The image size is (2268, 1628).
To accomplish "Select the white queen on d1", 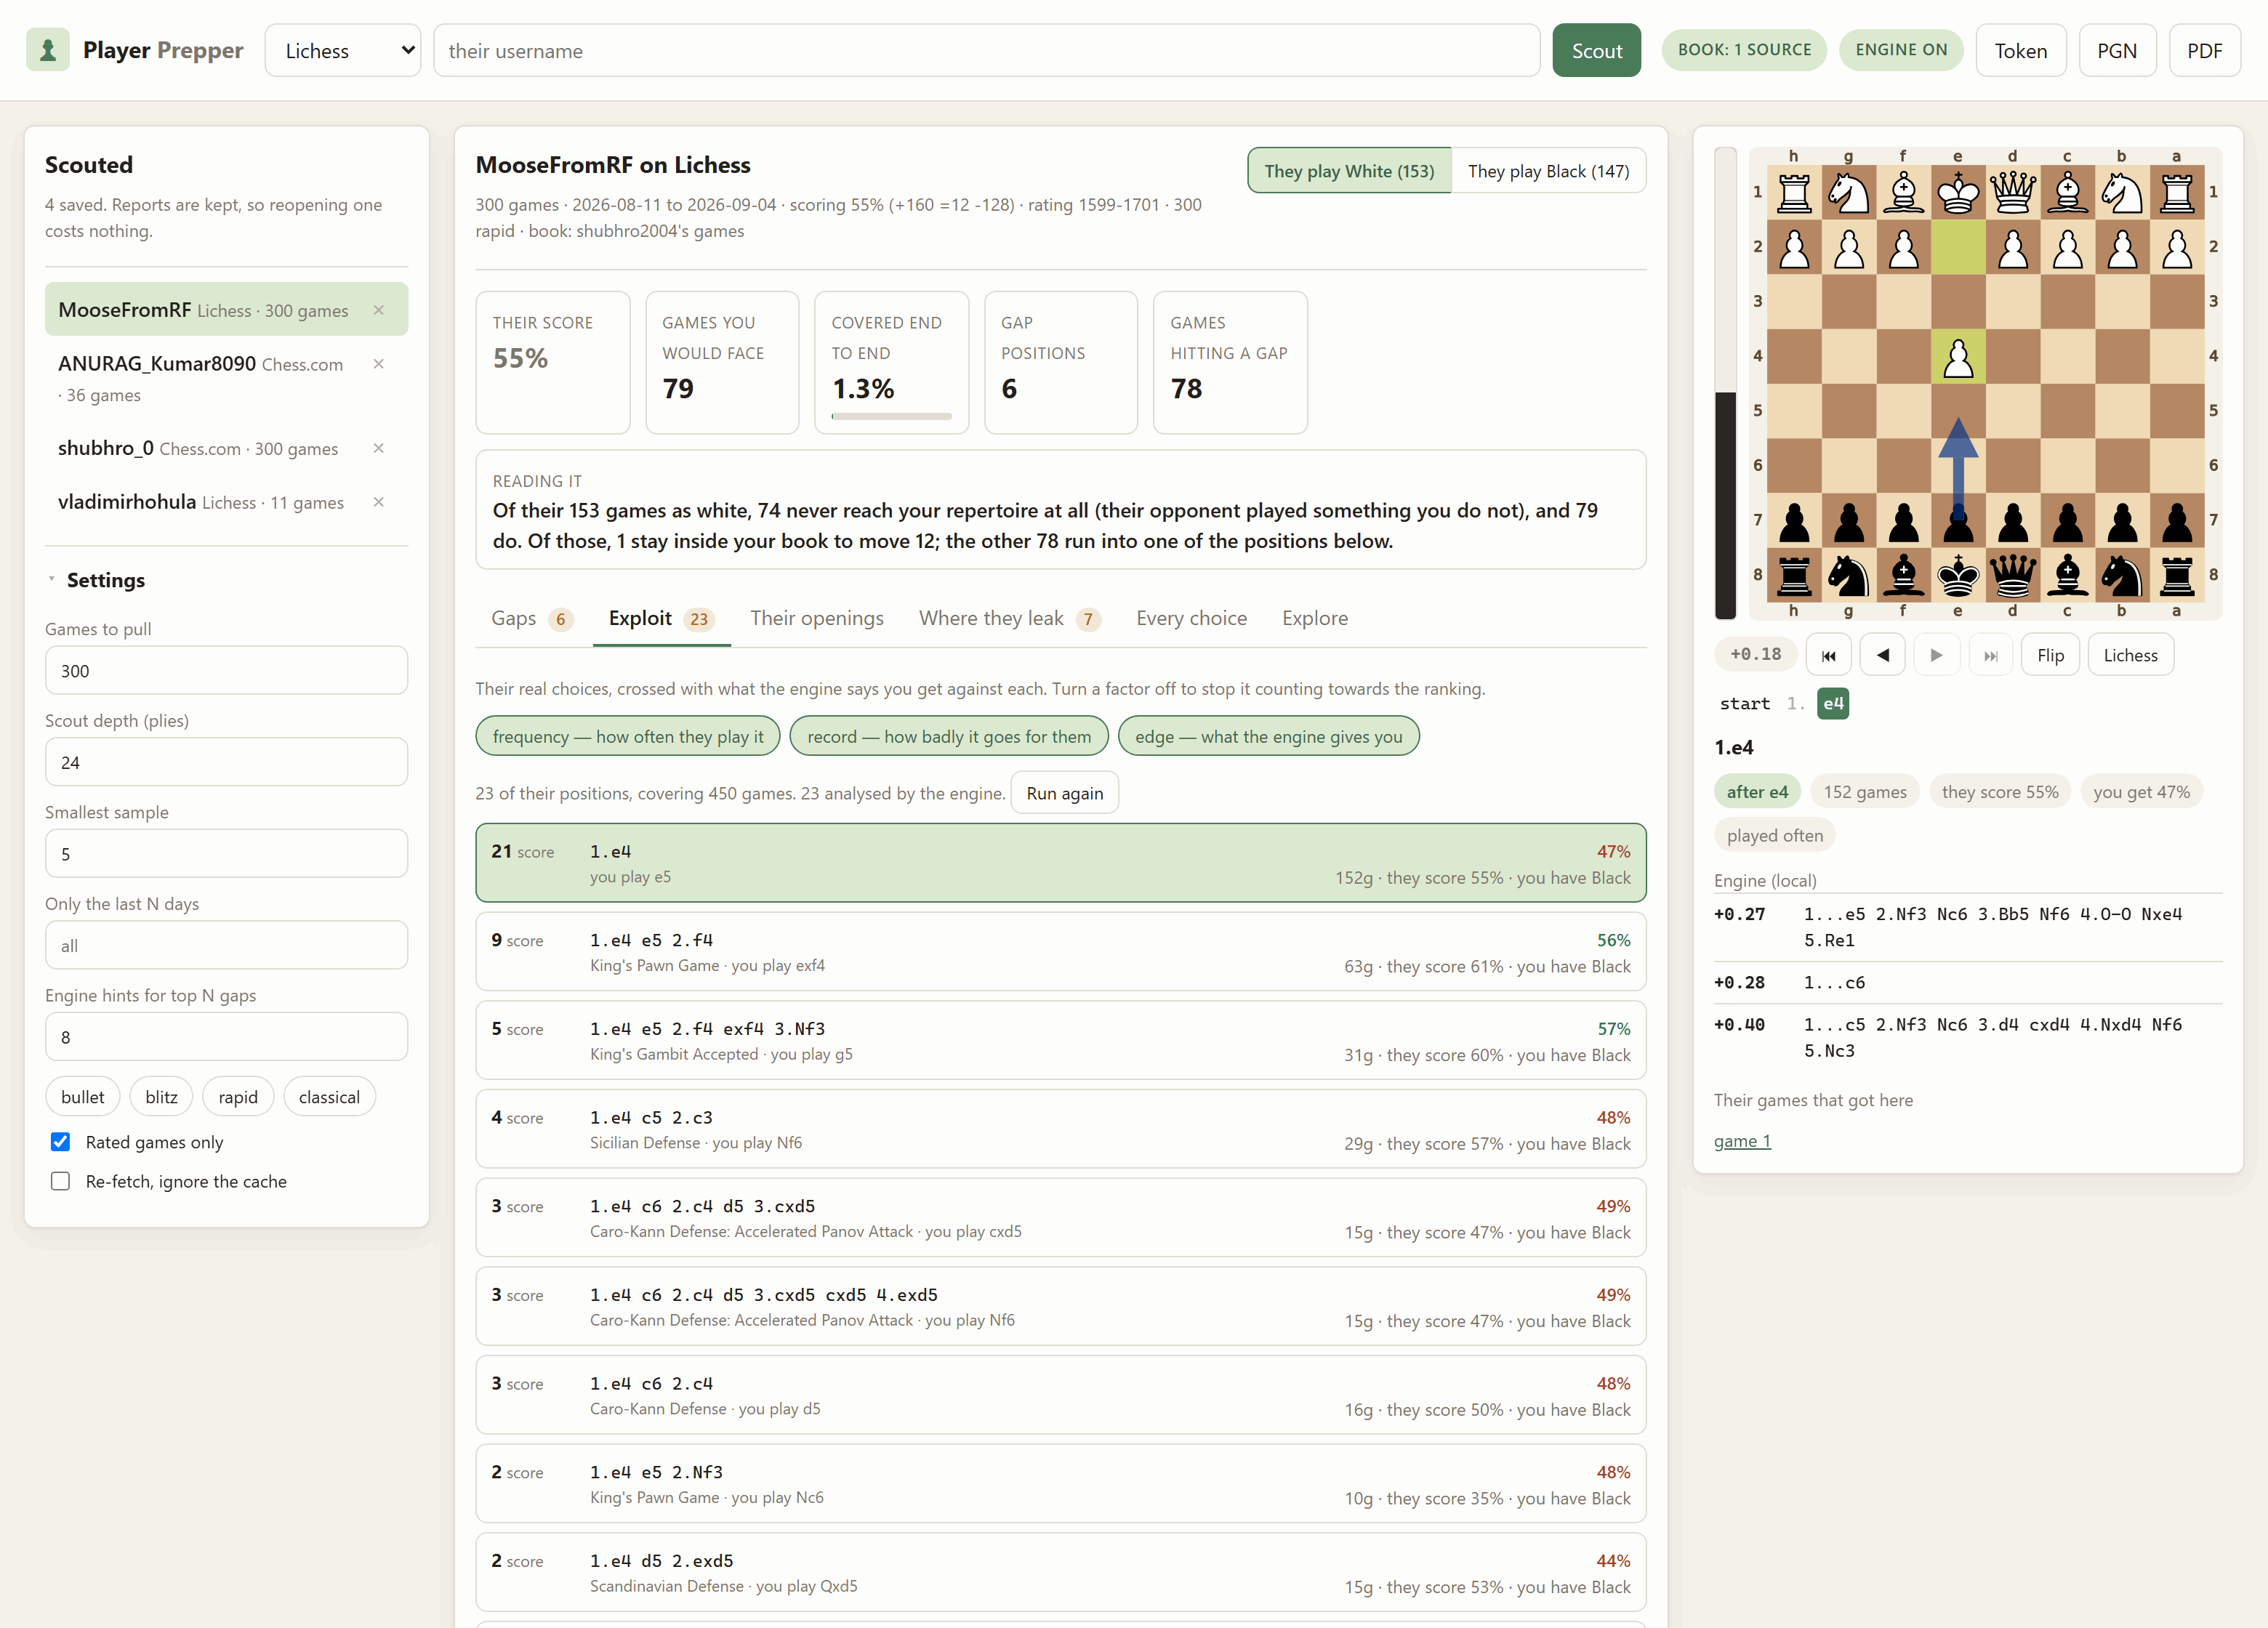I will tap(2013, 193).
